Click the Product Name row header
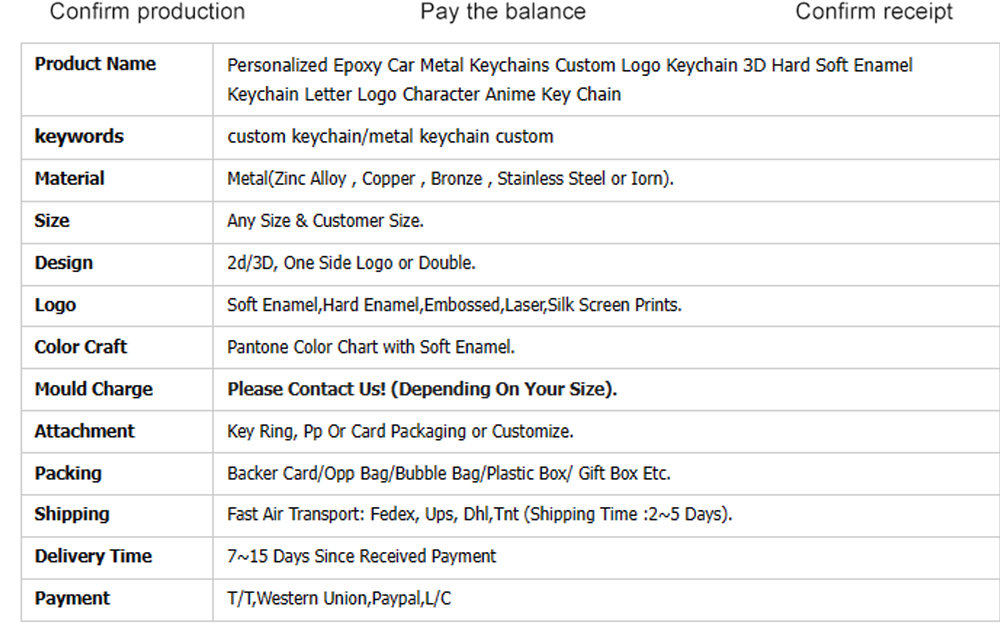The width and height of the screenshot is (1000, 641). click(95, 64)
